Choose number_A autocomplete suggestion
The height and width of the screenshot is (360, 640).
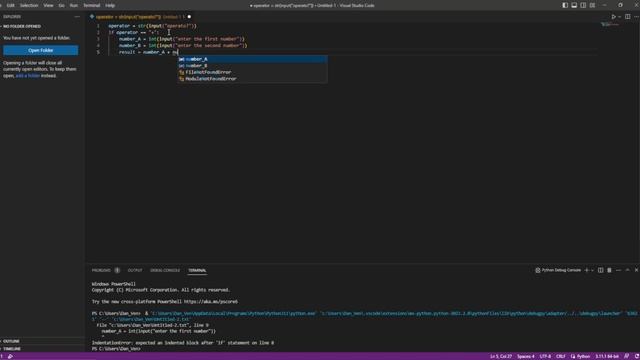pyautogui.click(x=252, y=59)
